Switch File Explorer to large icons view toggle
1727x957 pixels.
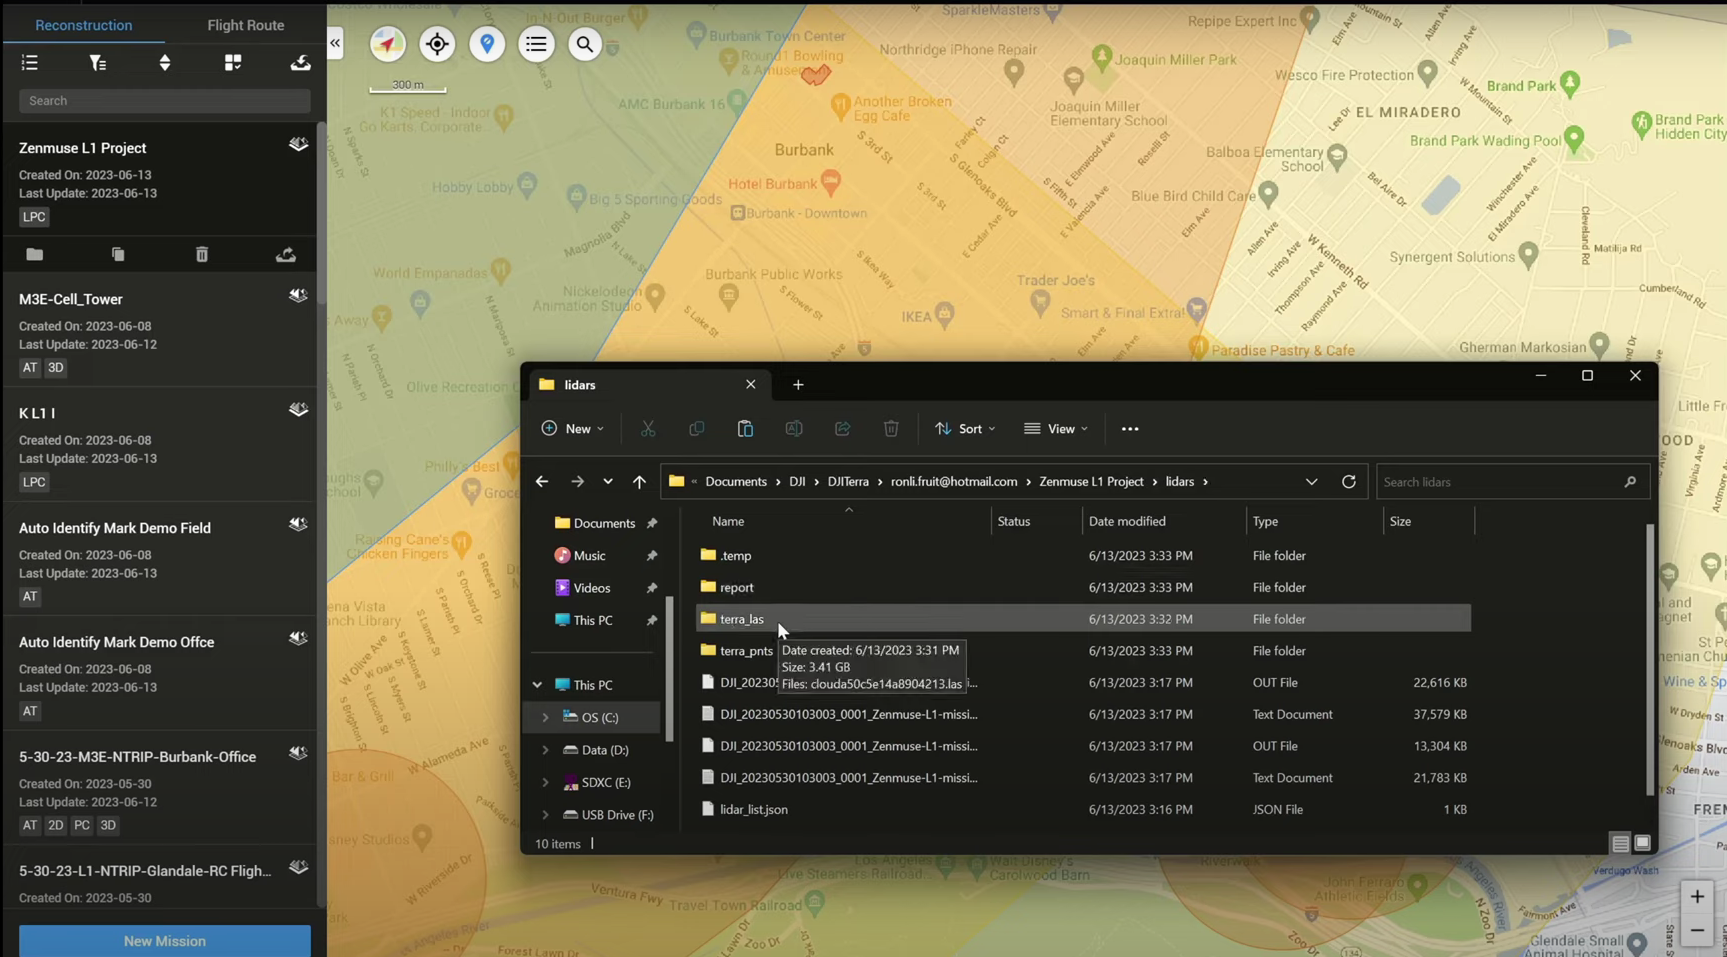1642,844
